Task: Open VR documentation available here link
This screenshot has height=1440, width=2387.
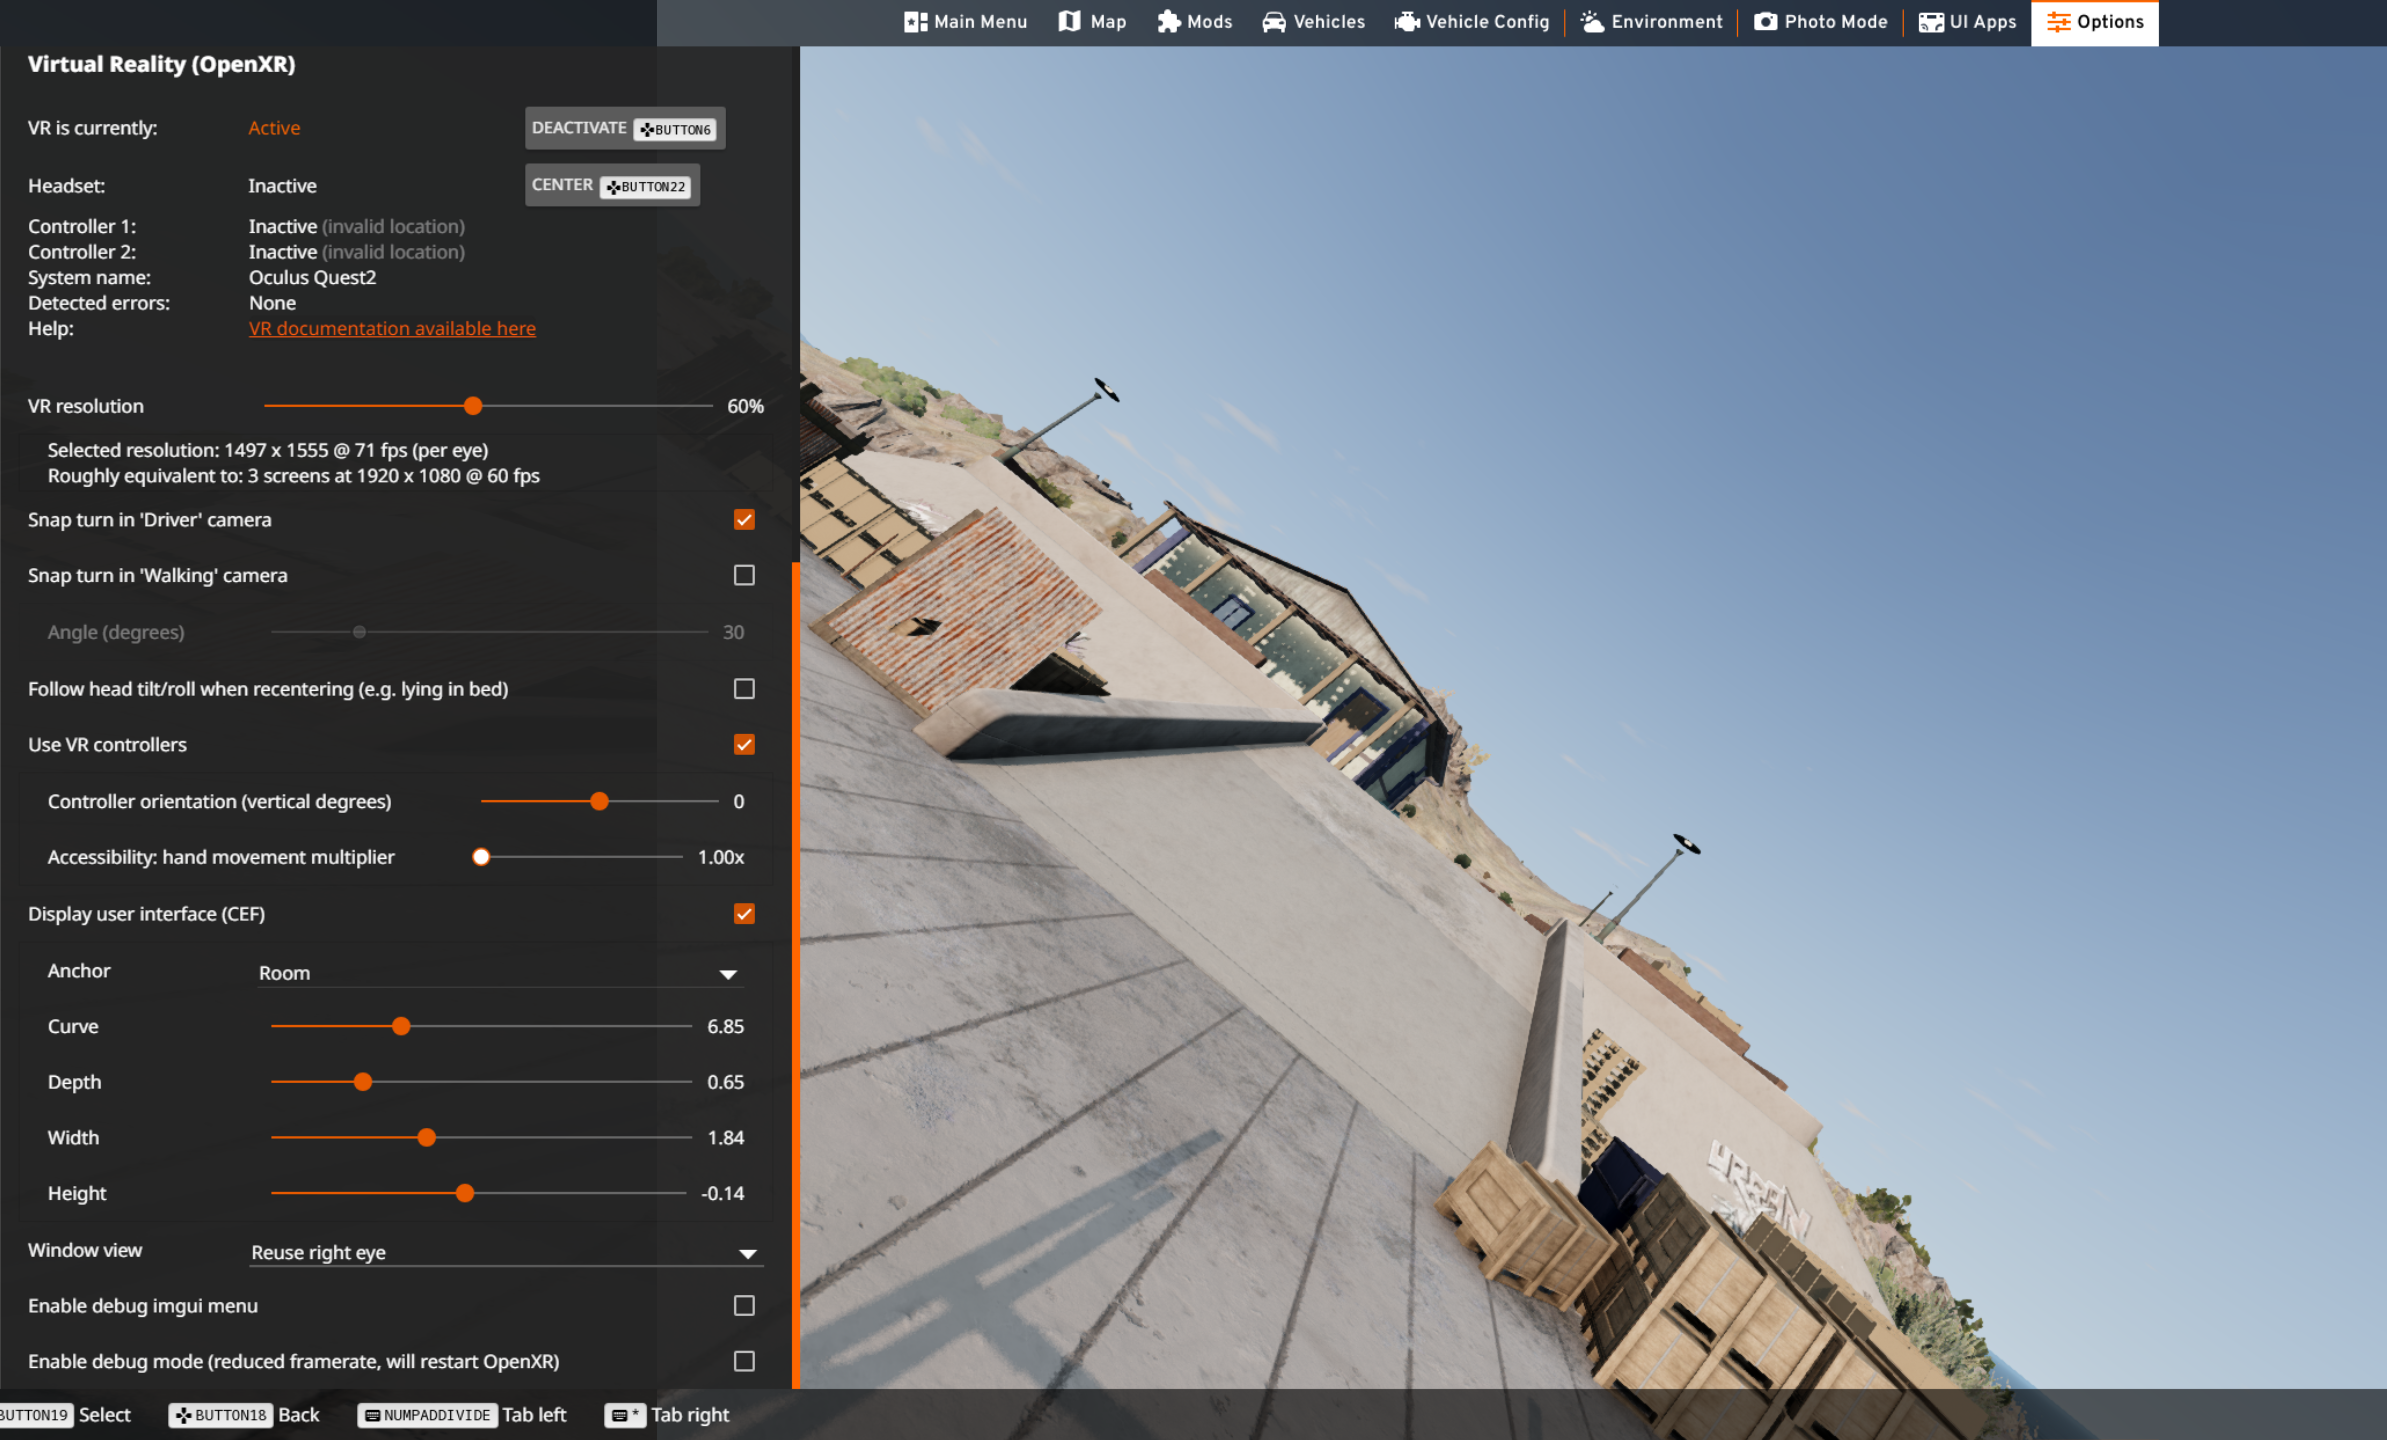Action: (392, 329)
